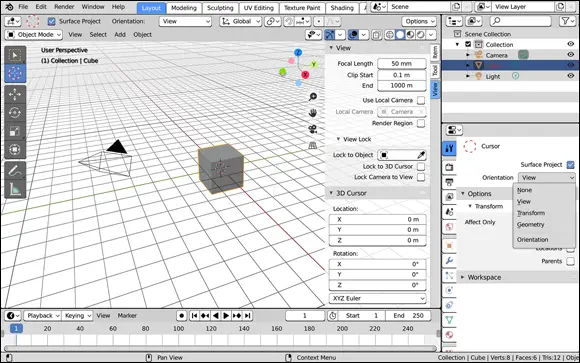Hide the Camera in outliner

pyautogui.click(x=571, y=55)
